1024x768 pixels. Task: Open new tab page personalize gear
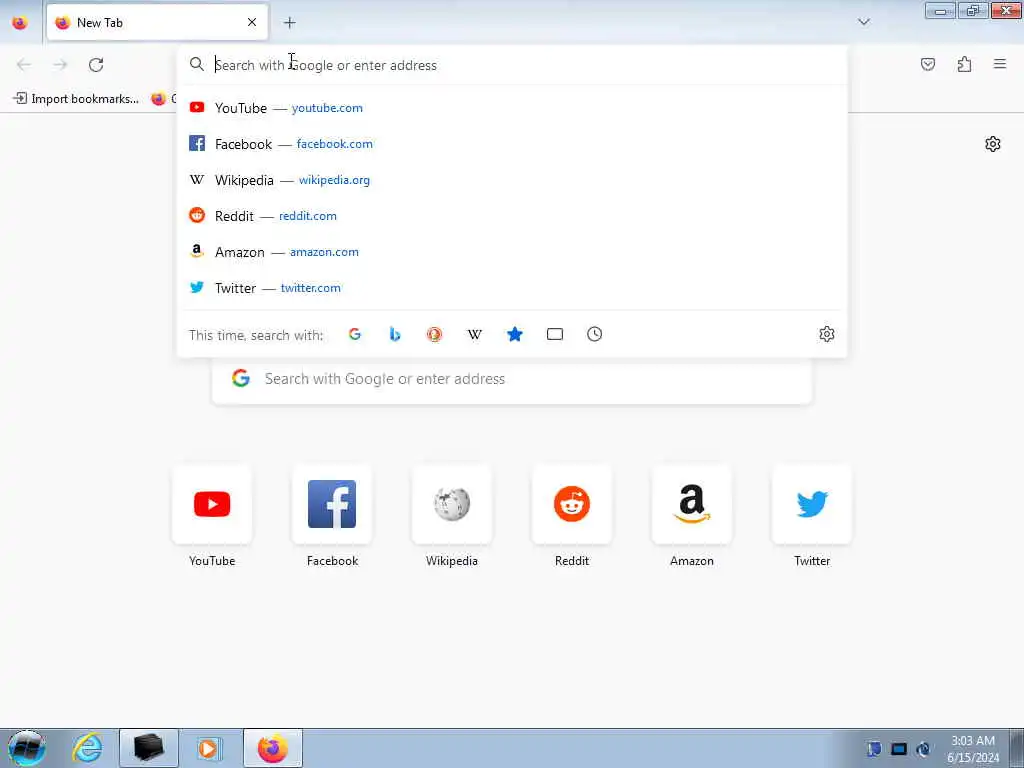(993, 144)
